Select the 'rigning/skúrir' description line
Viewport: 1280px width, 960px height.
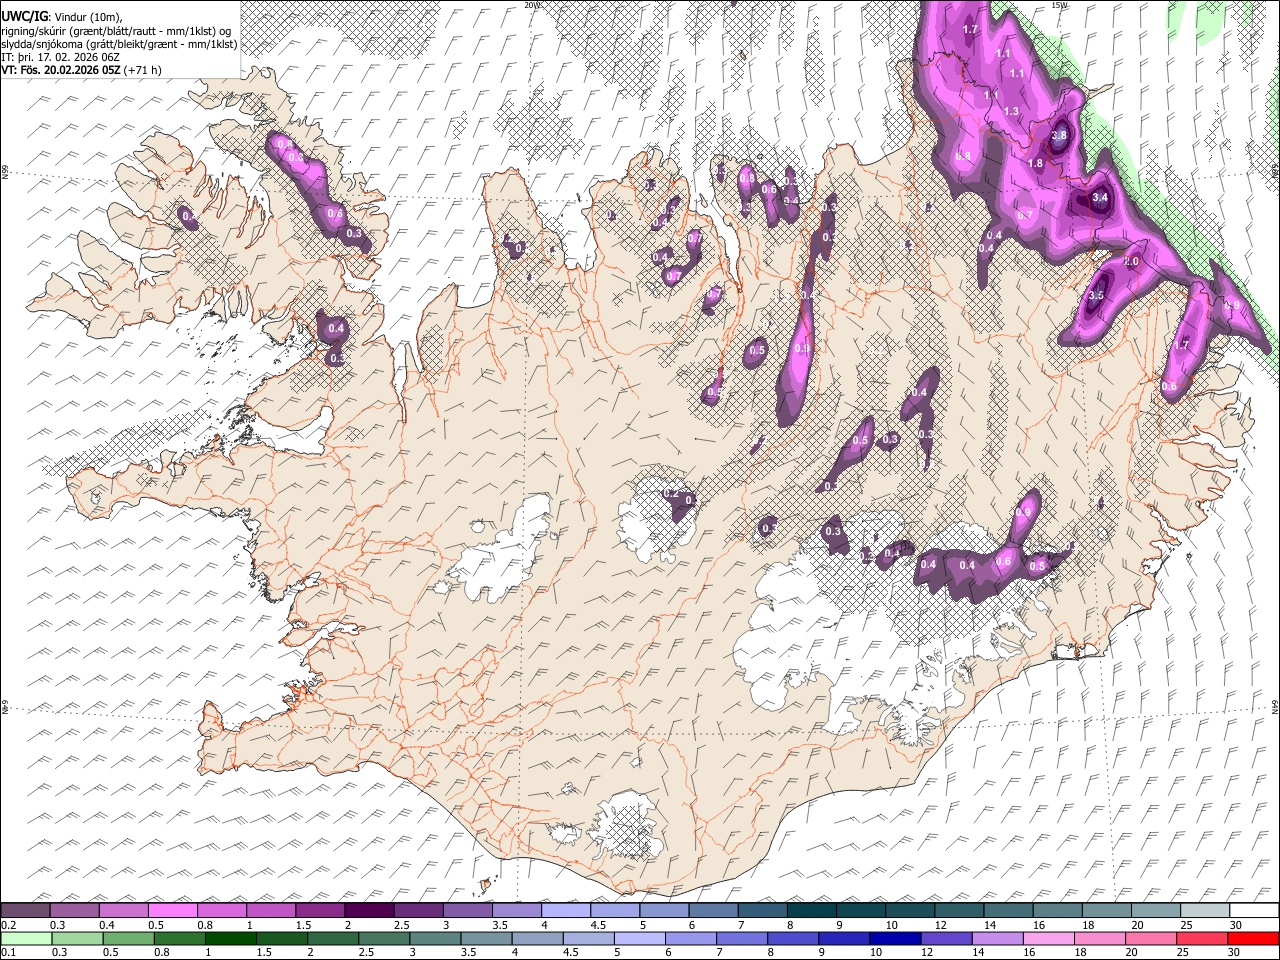coord(116,31)
